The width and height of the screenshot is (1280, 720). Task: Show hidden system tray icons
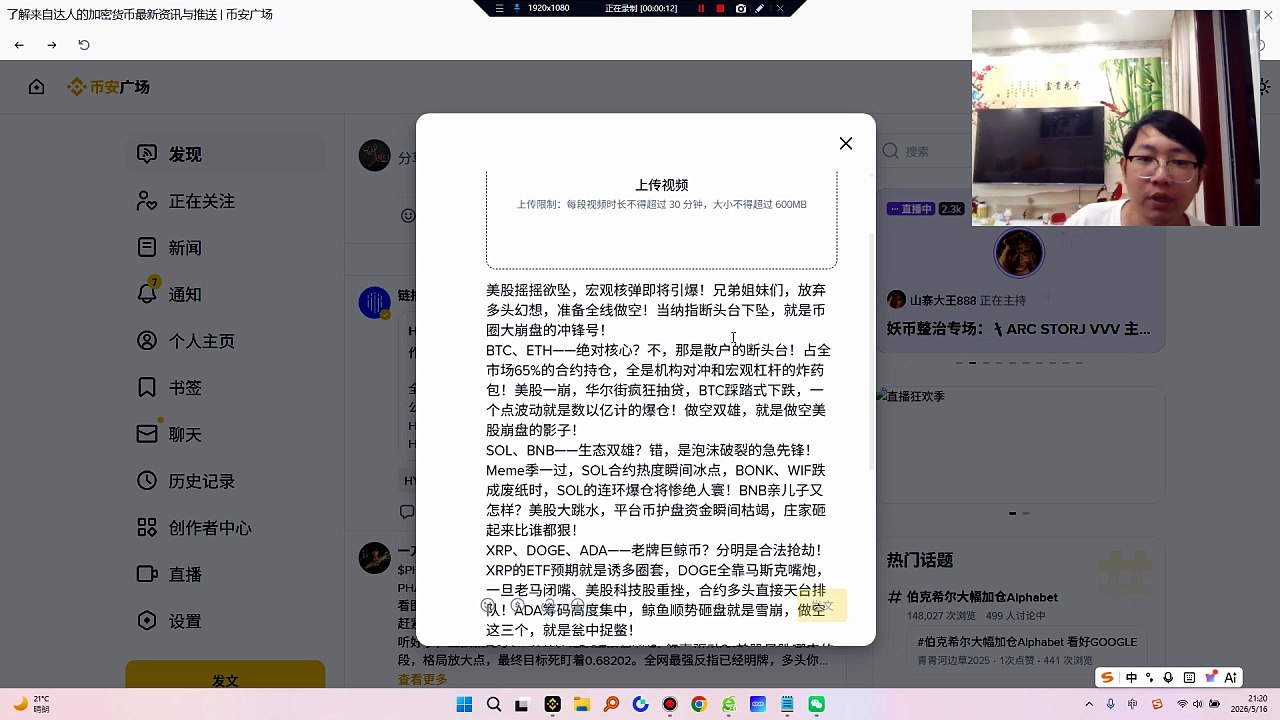tap(1090, 704)
